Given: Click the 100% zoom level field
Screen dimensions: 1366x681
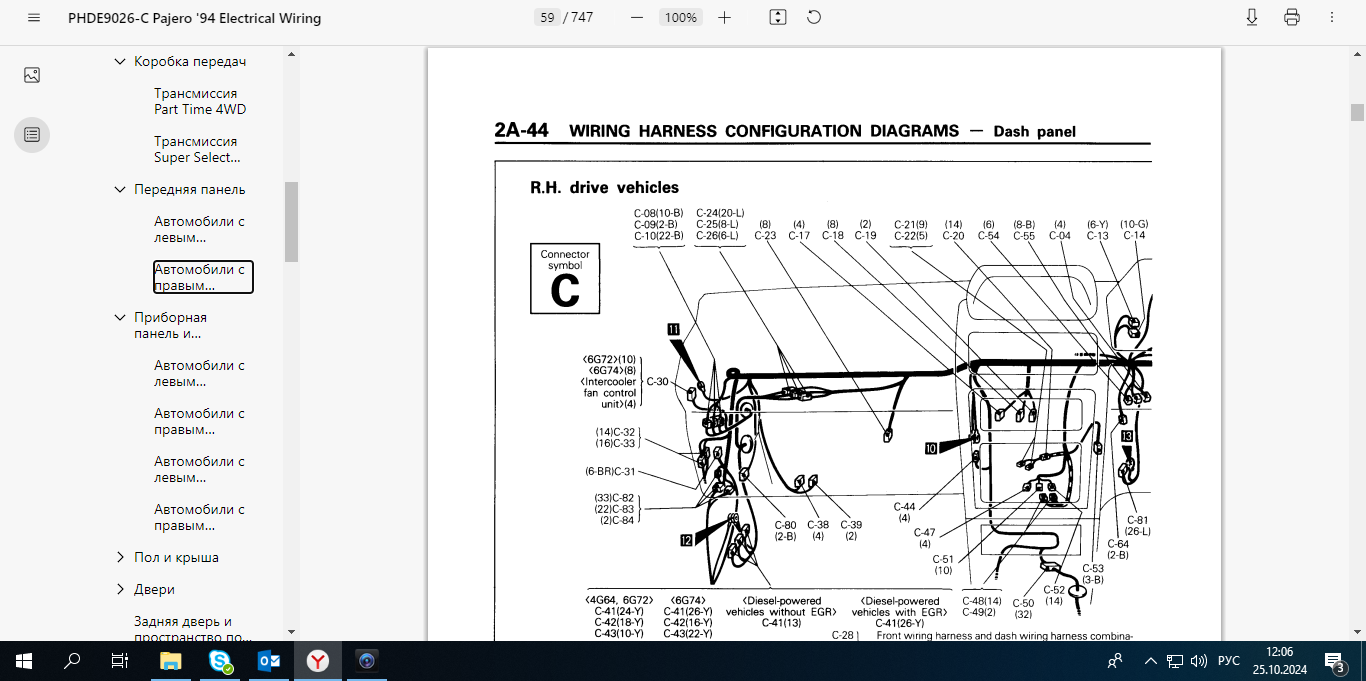Looking at the screenshot, I should coord(681,18).
